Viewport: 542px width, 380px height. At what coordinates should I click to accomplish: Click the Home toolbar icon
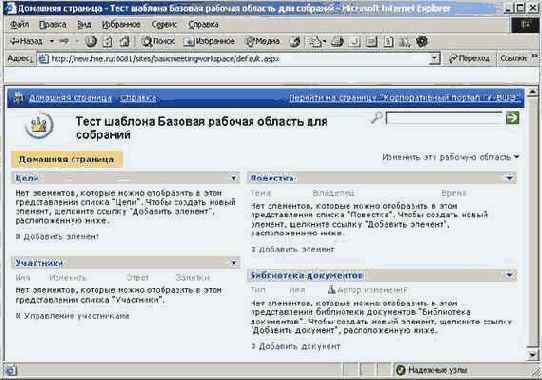[x=124, y=42]
